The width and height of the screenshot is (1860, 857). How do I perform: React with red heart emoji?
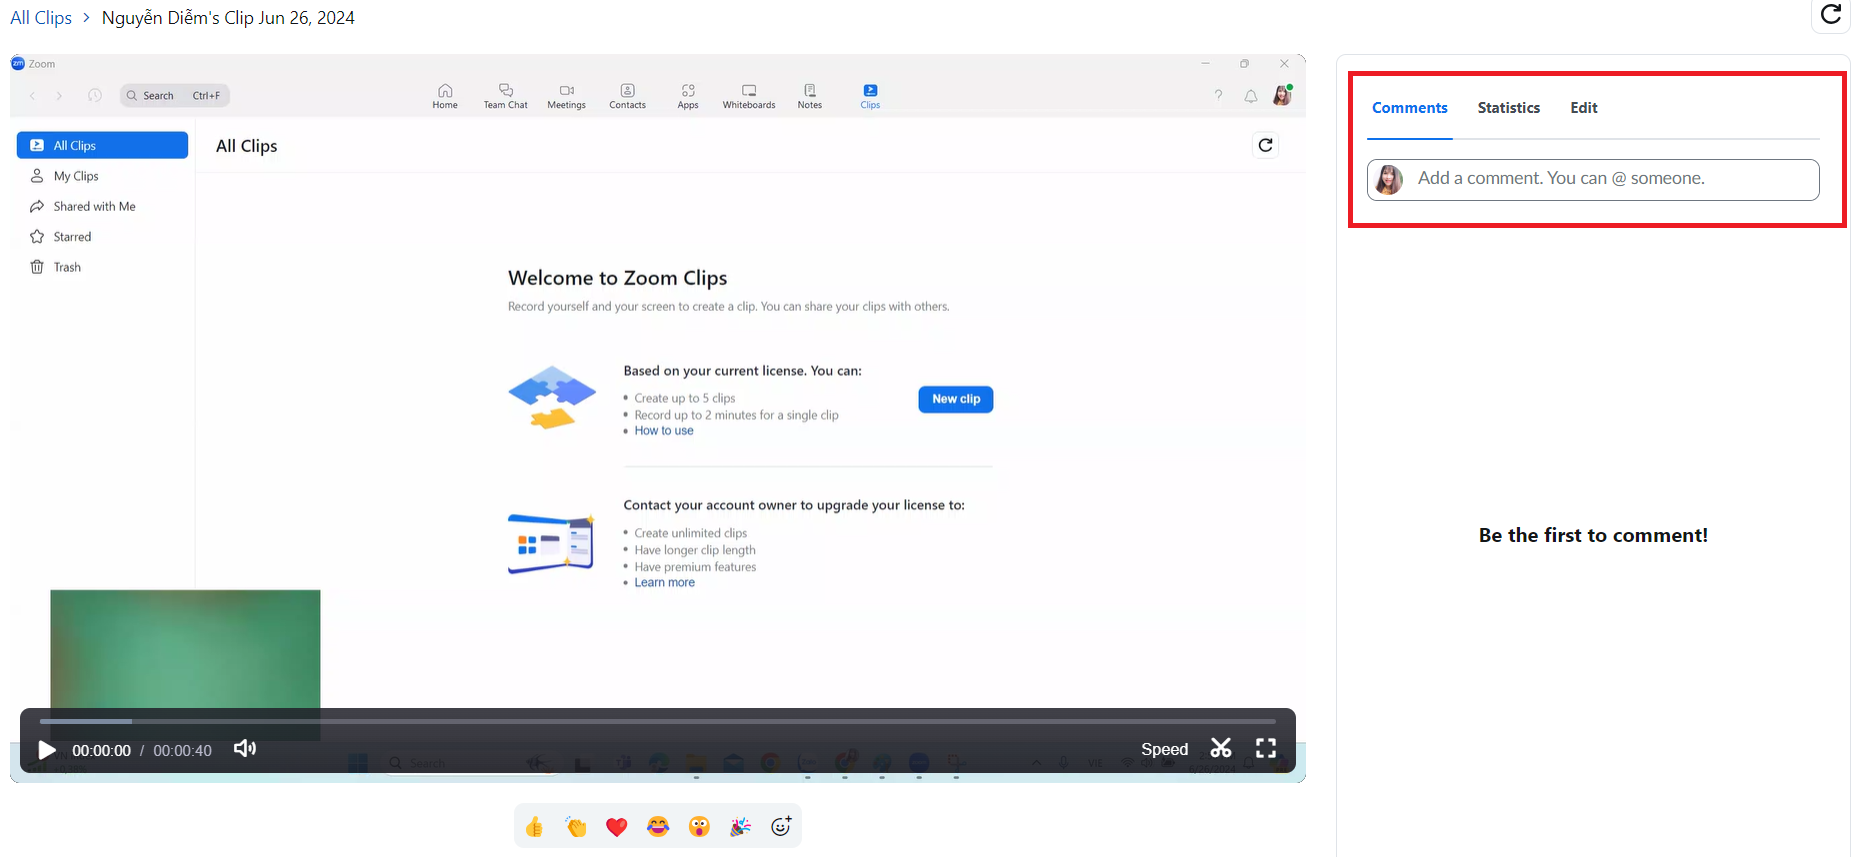tap(617, 827)
